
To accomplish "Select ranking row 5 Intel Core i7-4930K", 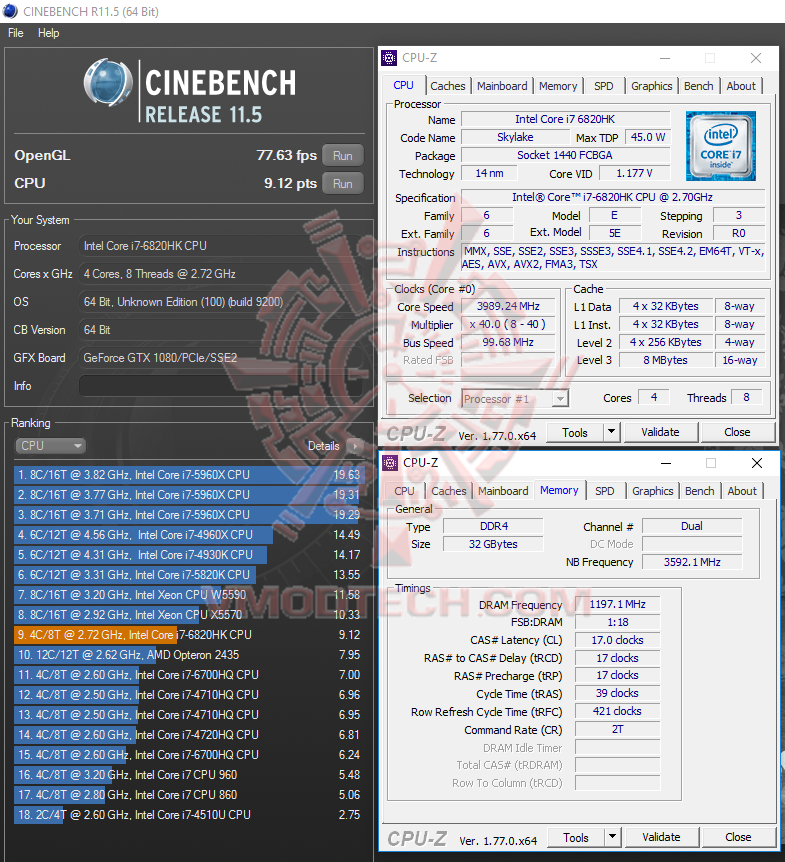I will (x=189, y=555).
